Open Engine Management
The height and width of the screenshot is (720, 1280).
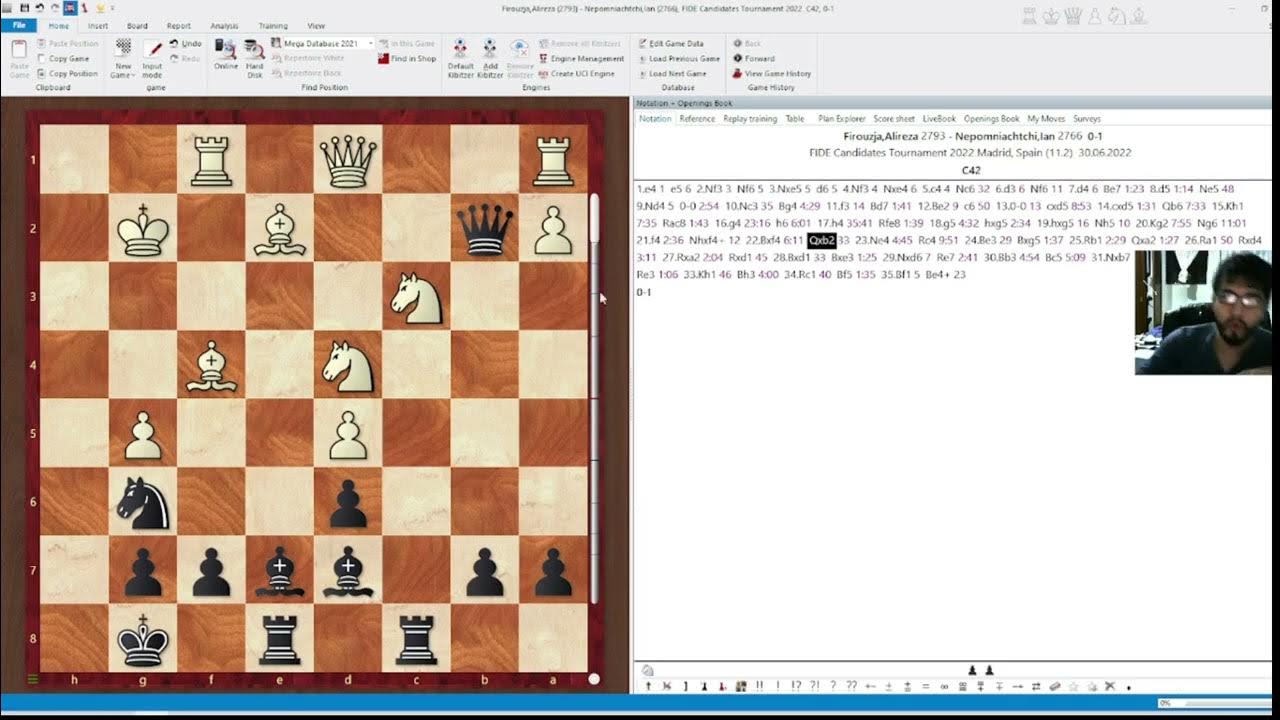pyautogui.click(x=580, y=59)
